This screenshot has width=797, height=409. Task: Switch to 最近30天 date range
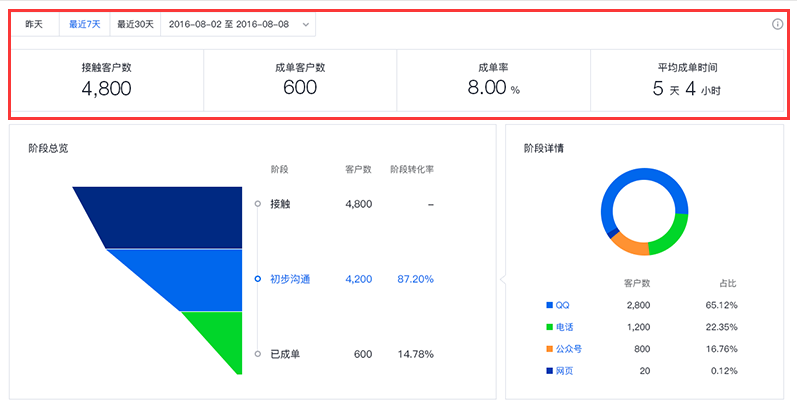point(135,24)
